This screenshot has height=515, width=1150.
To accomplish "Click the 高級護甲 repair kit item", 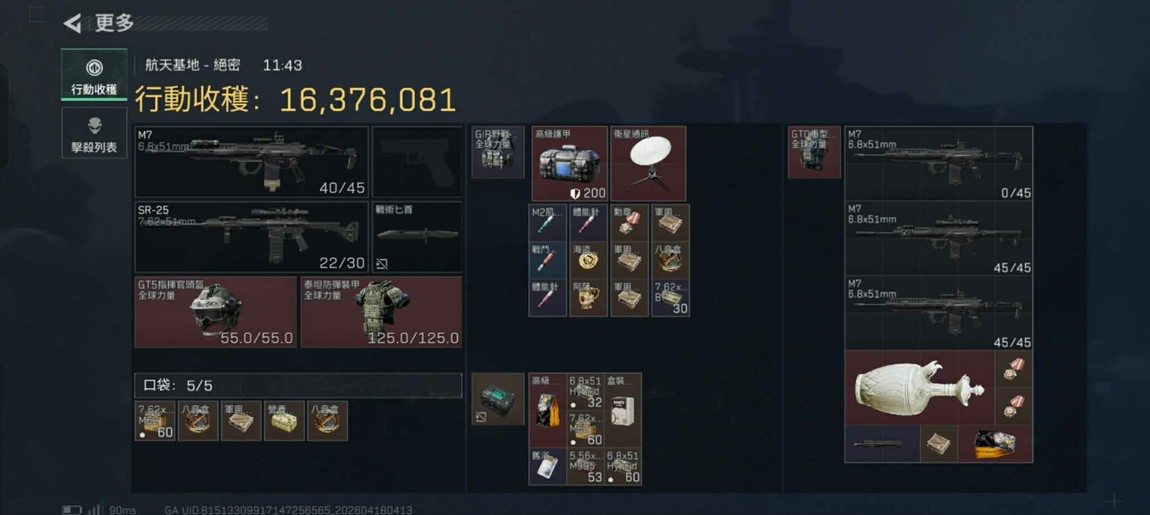I will (x=570, y=164).
